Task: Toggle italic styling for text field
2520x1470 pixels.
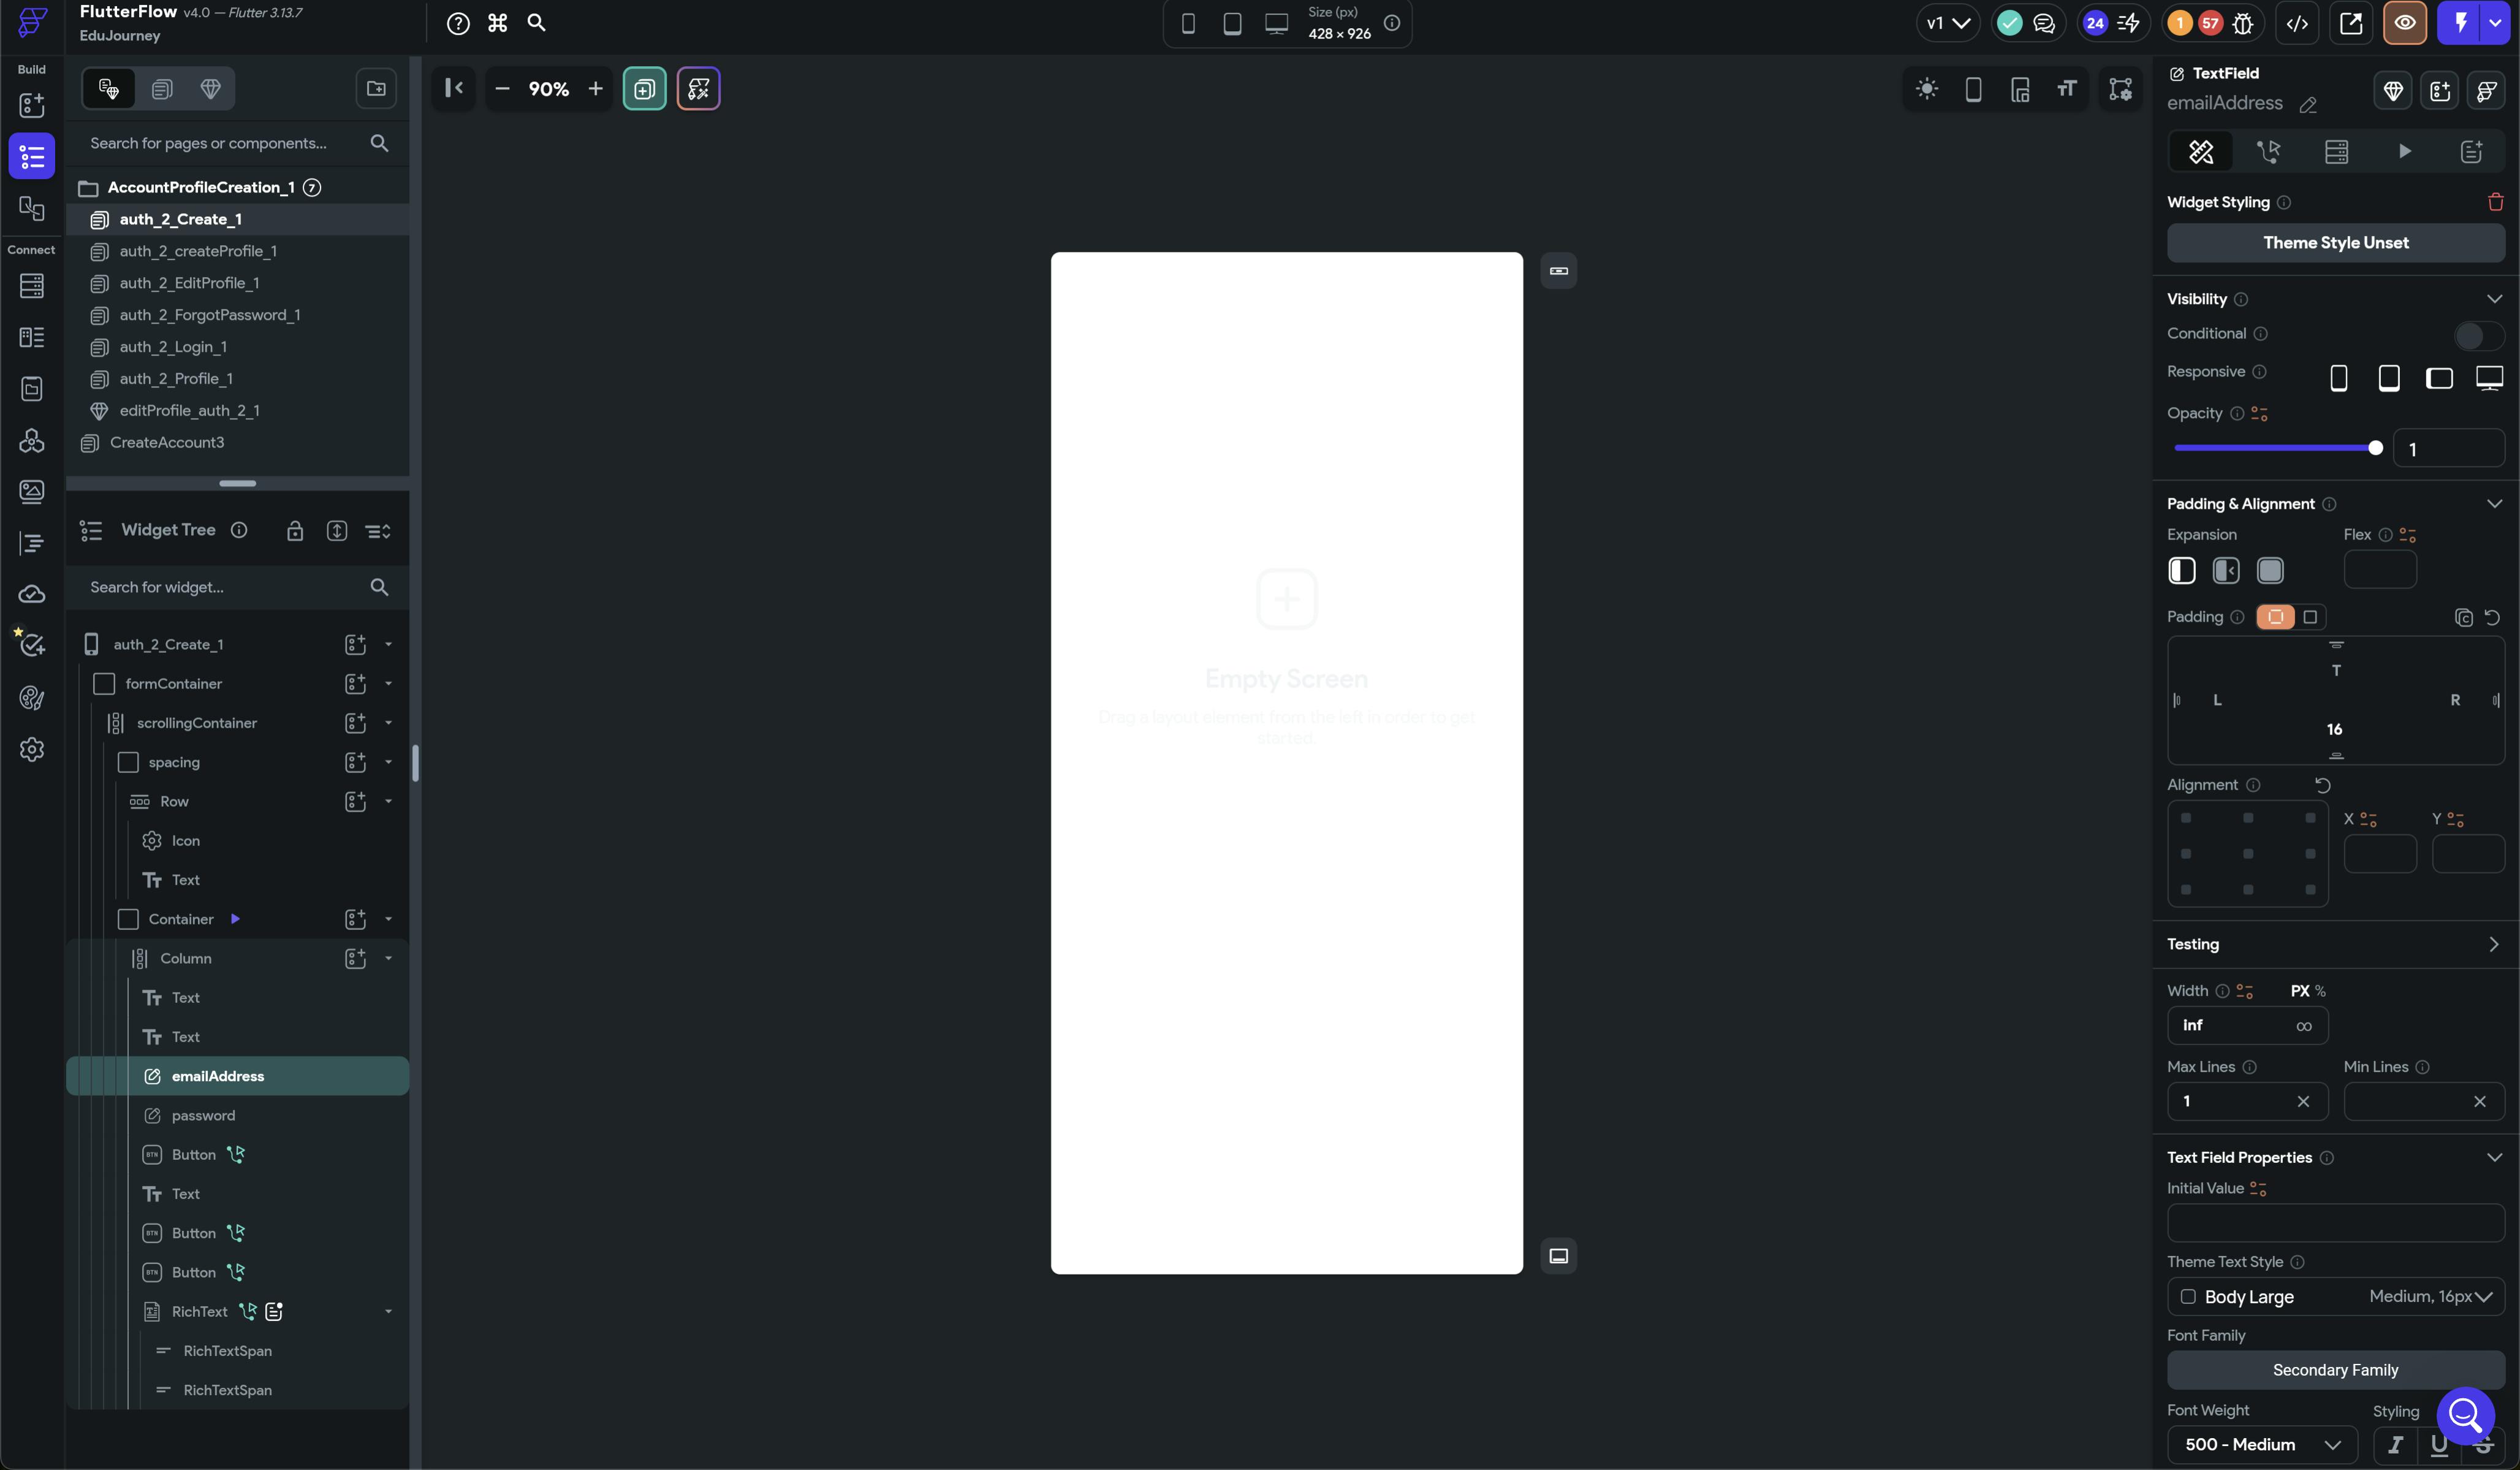Action: coord(2395,1445)
